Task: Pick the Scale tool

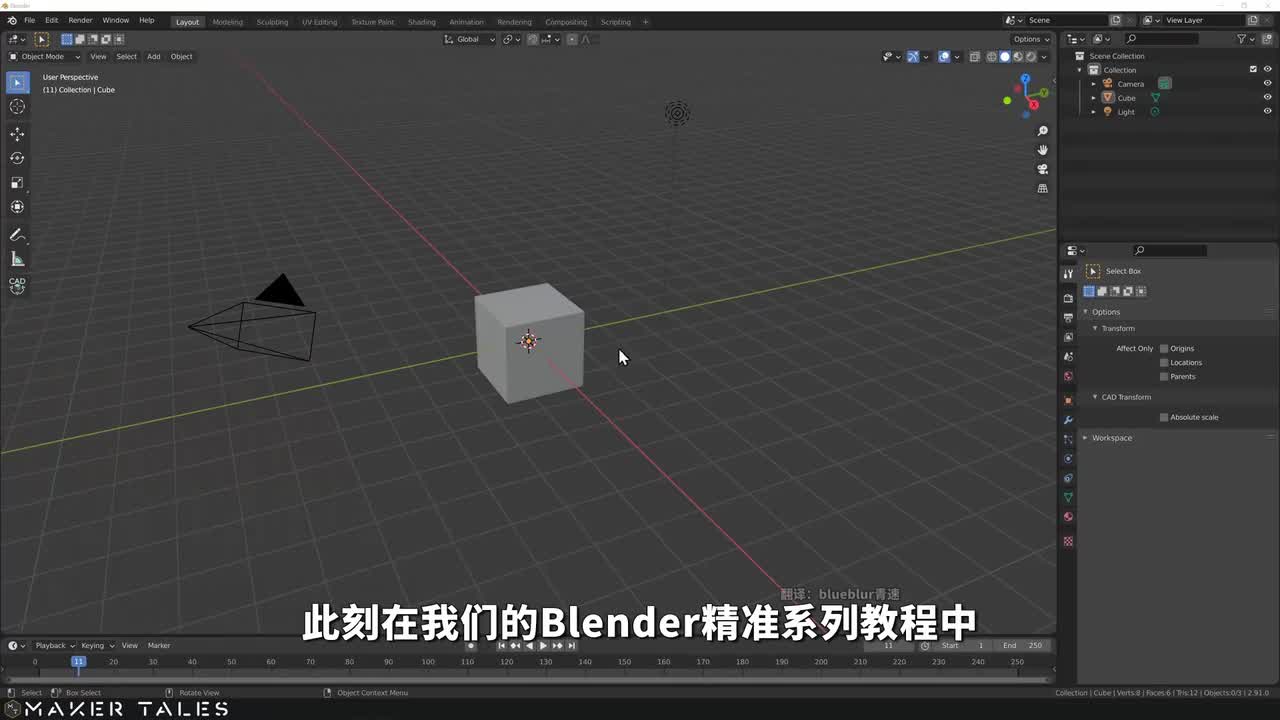Action: tap(17, 183)
